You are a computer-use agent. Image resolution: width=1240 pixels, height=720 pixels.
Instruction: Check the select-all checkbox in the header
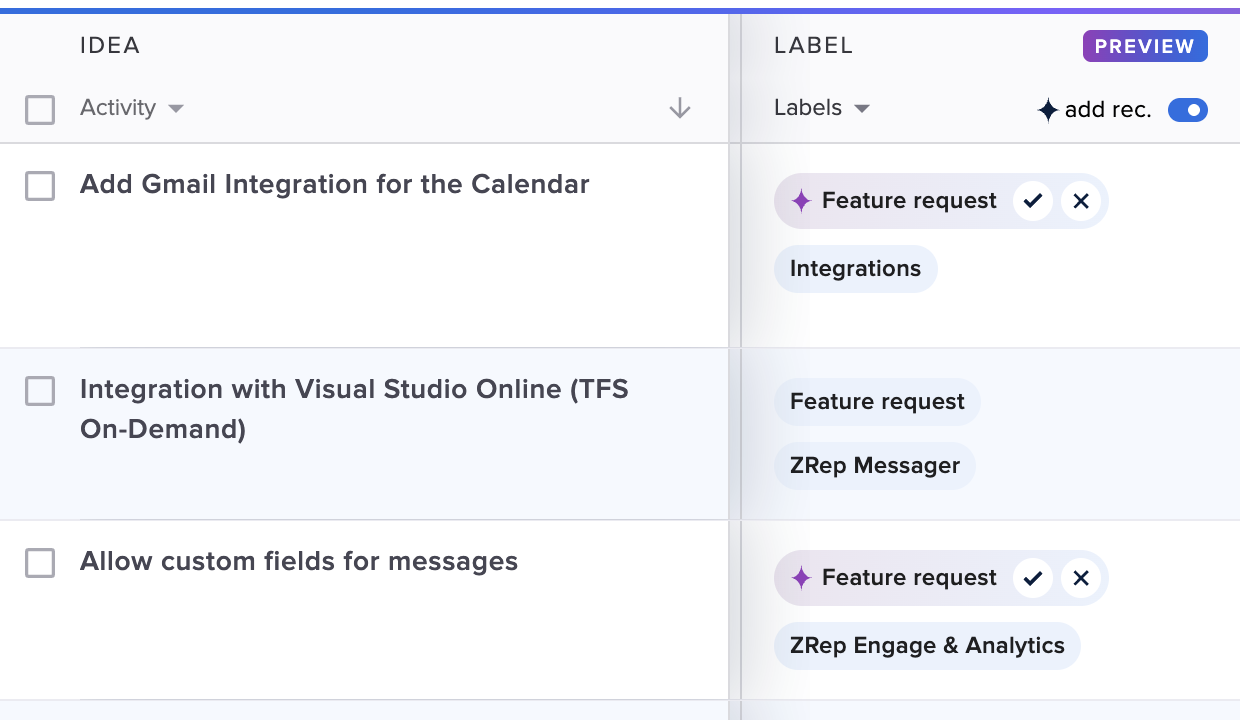(40, 110)
